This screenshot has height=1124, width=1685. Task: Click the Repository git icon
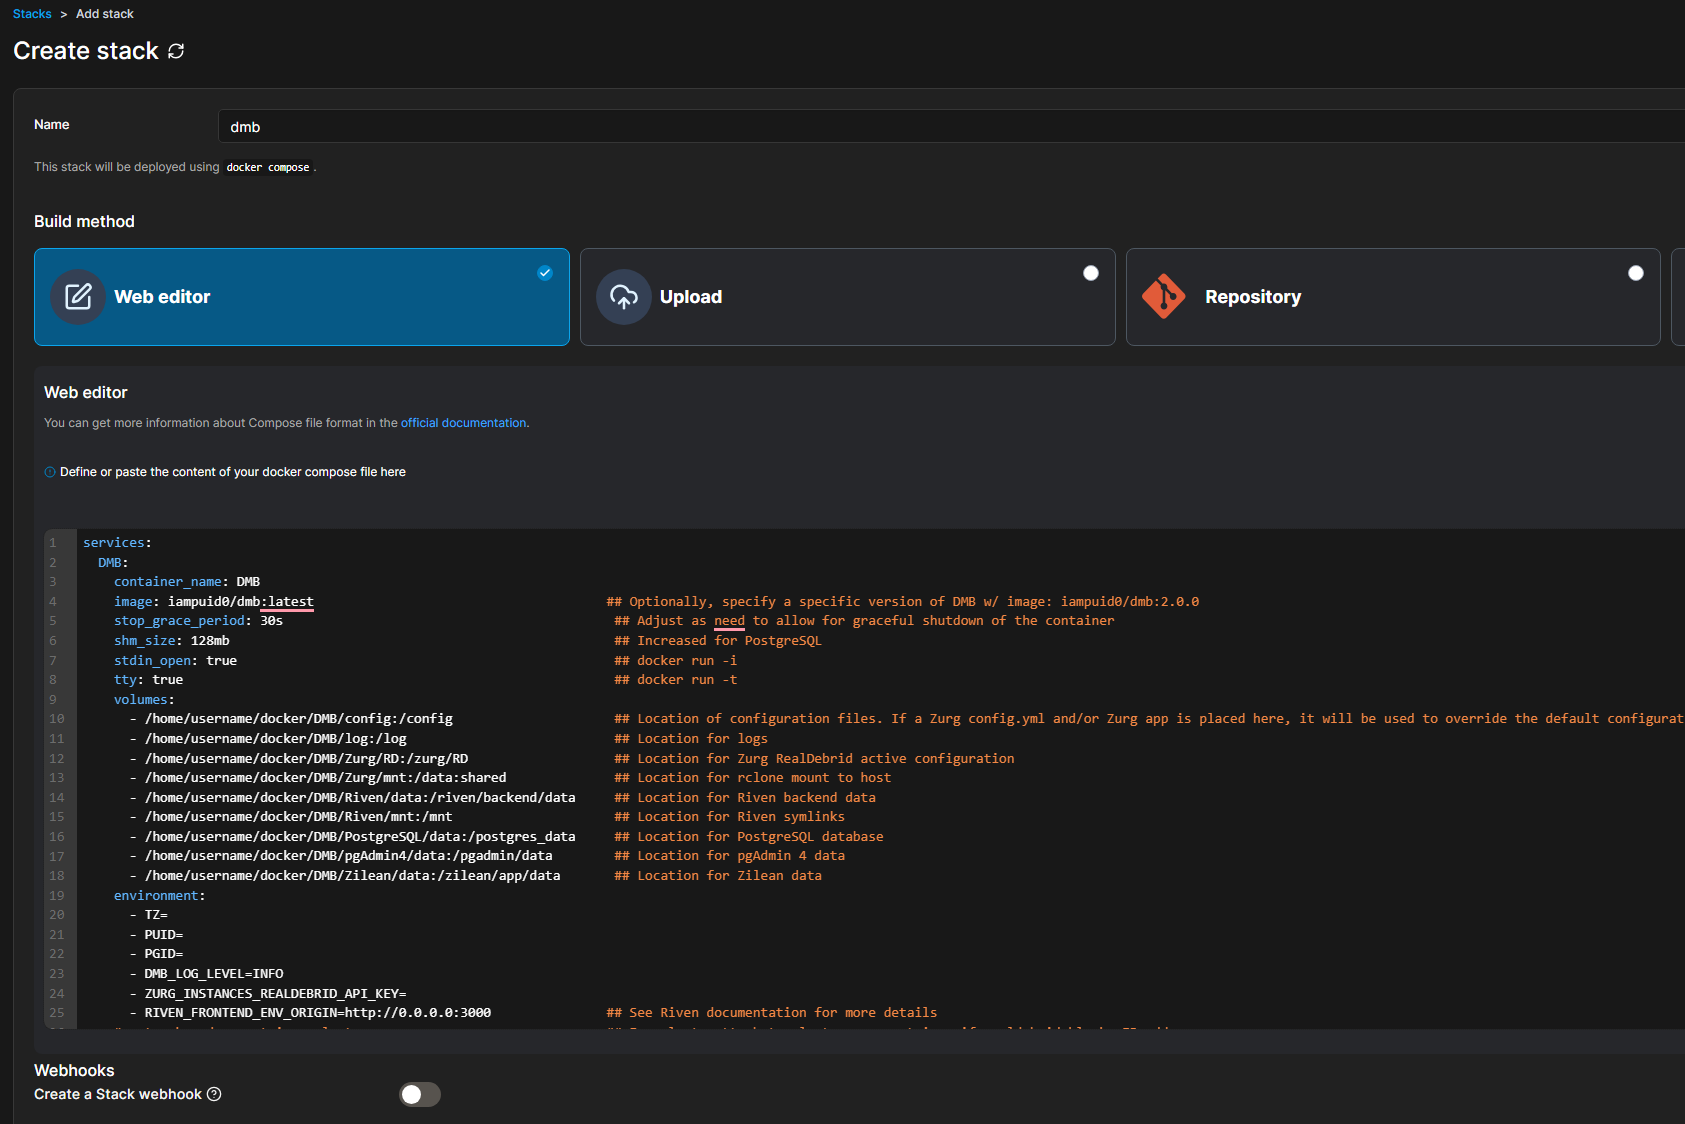tap(1164, 297)
